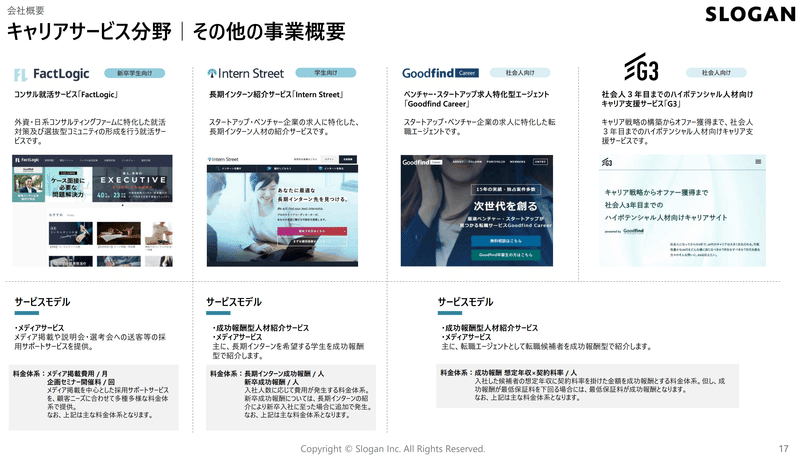
Task: Click heading キャリア支援サービス「G3」
Action: click(641, 104)
